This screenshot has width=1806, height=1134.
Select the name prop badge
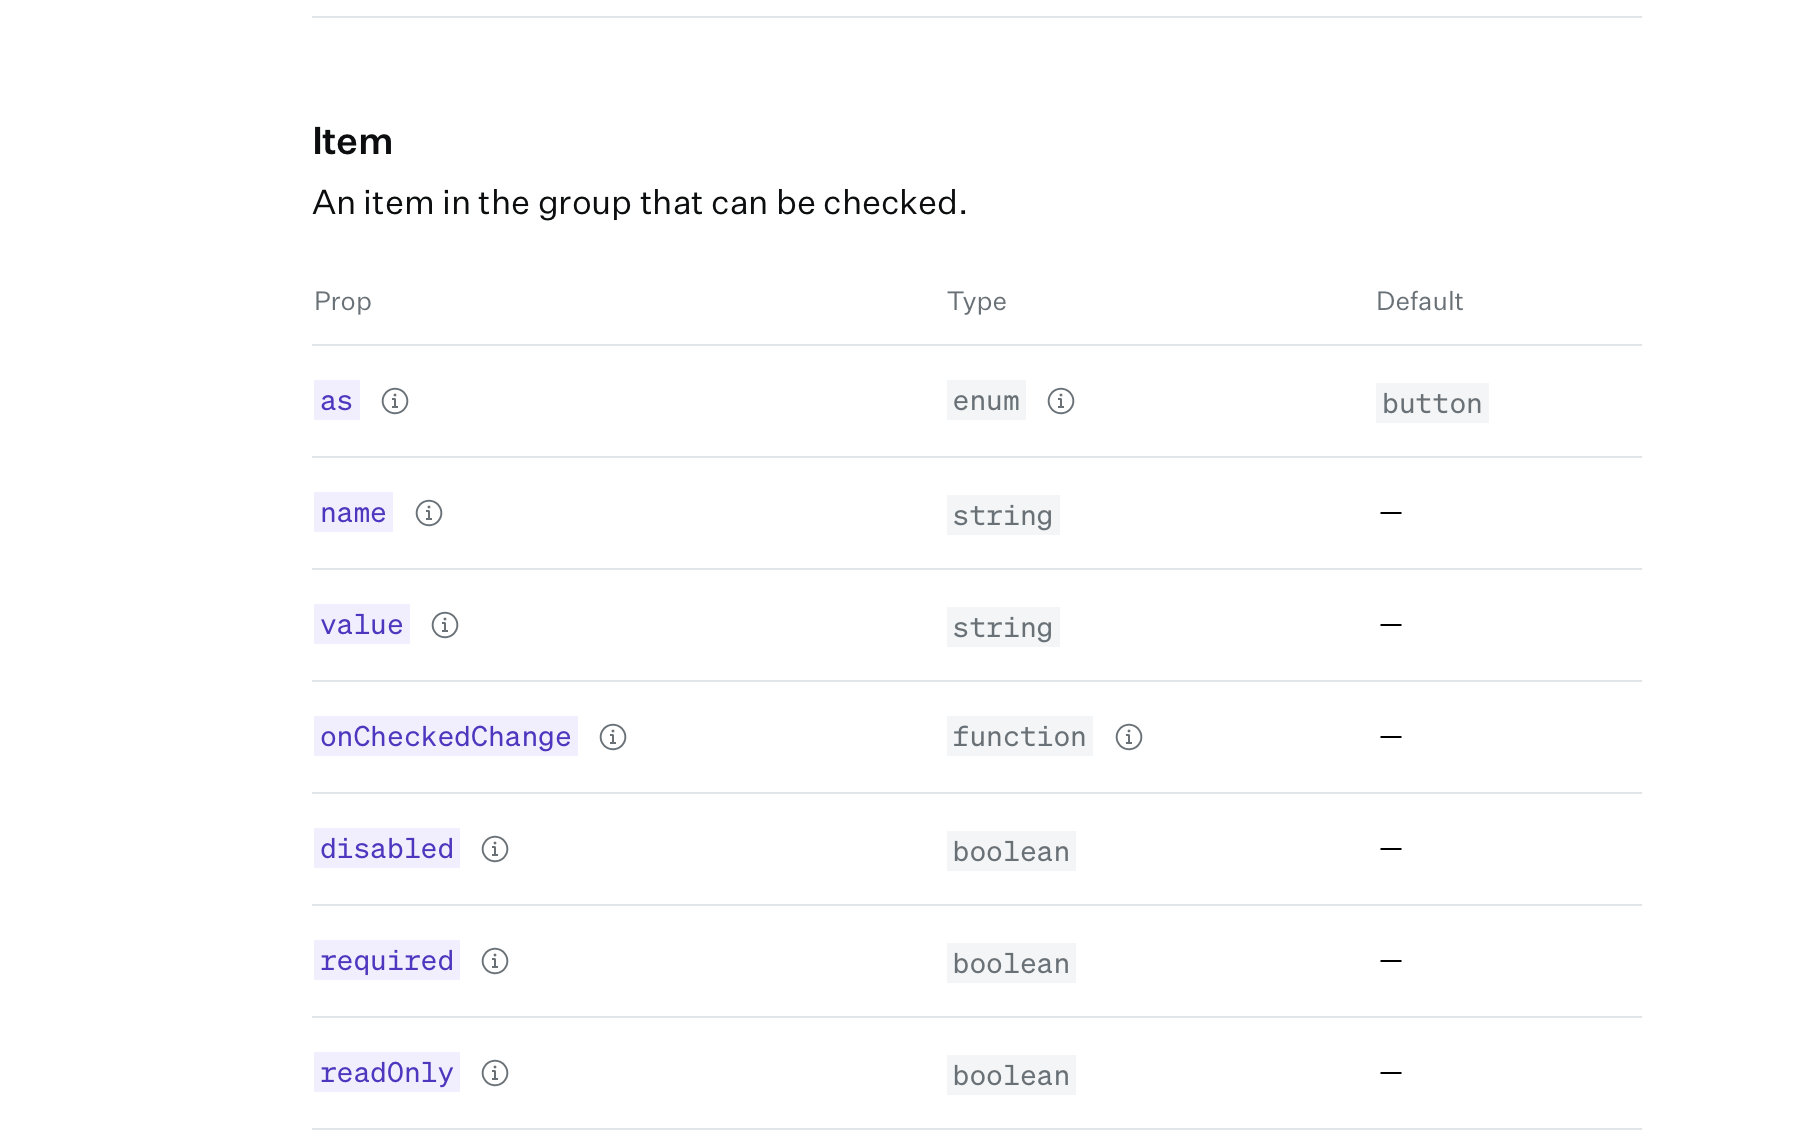coord(353,513)
